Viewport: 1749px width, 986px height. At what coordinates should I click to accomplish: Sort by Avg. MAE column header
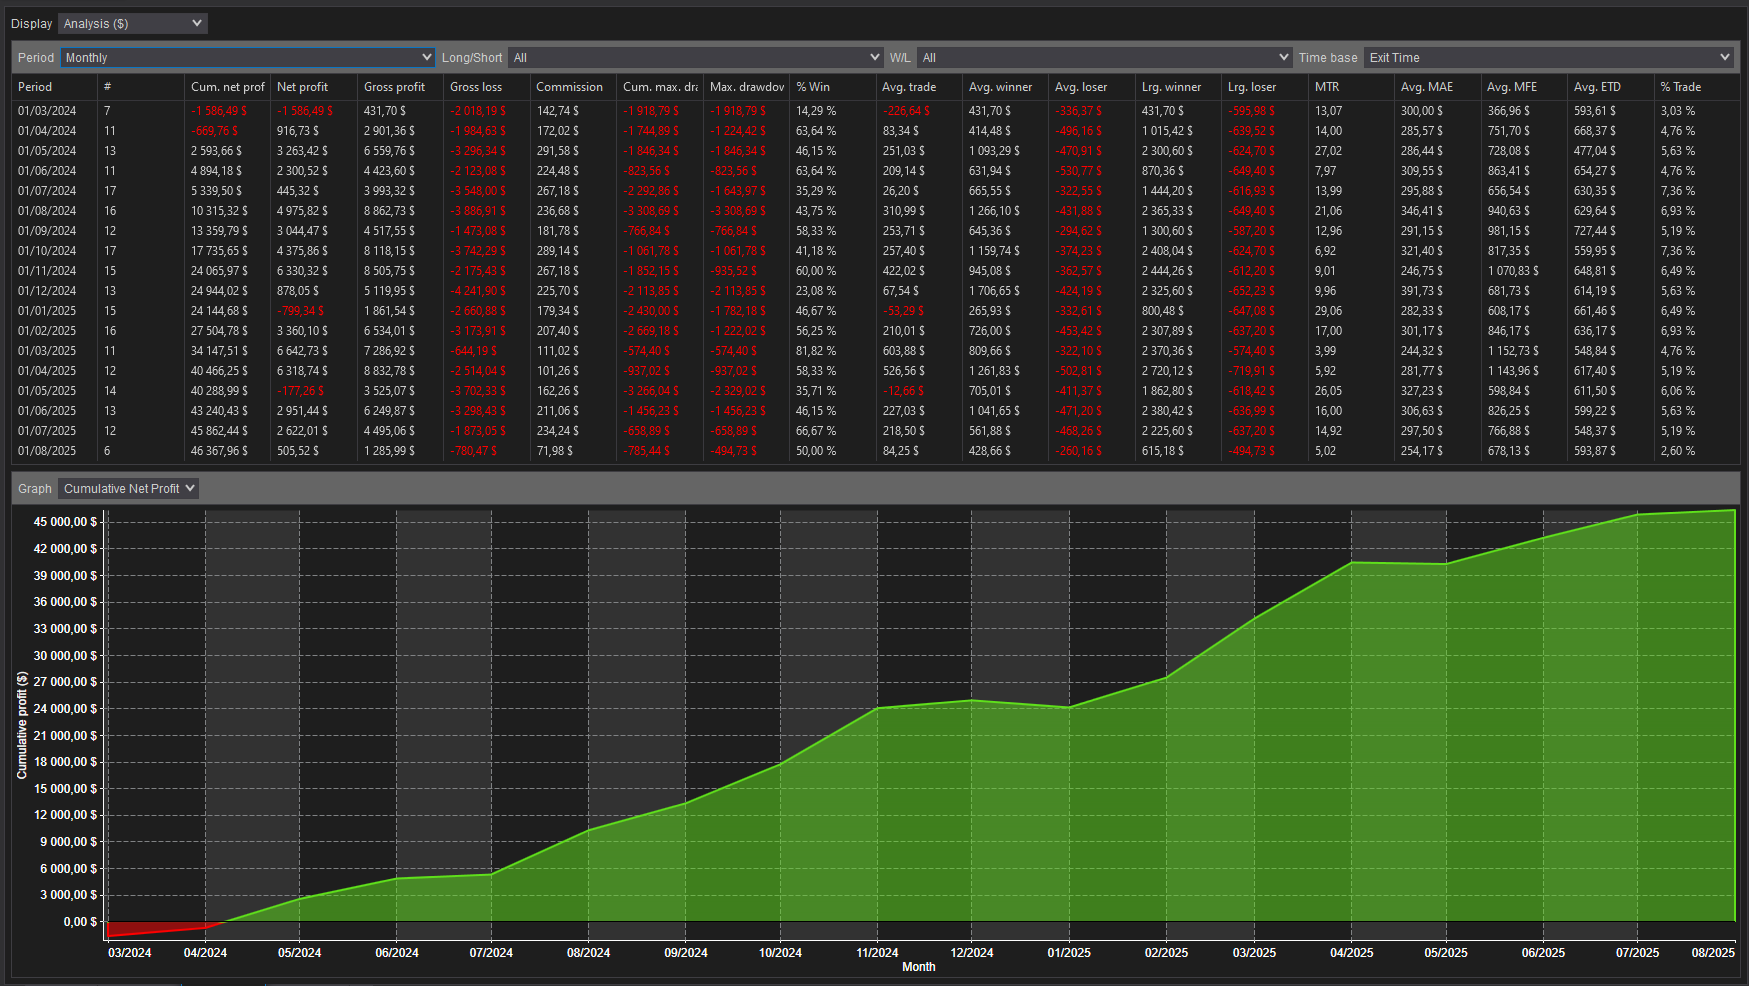click(x=1437, y=87)
